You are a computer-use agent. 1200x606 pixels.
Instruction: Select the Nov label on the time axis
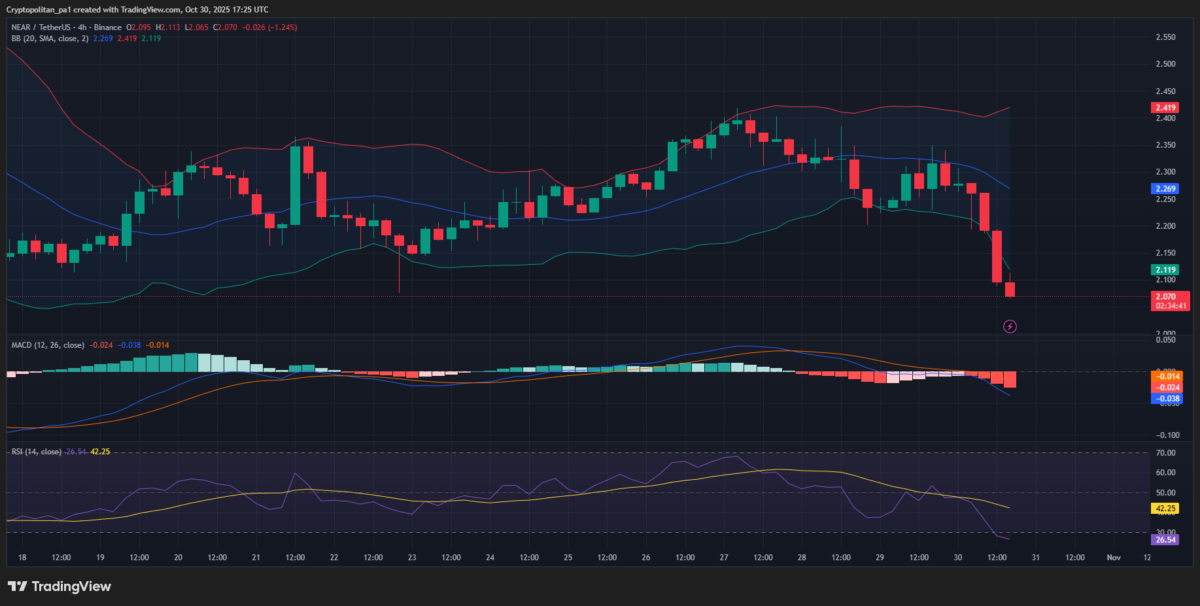(x=1113, y=556)
